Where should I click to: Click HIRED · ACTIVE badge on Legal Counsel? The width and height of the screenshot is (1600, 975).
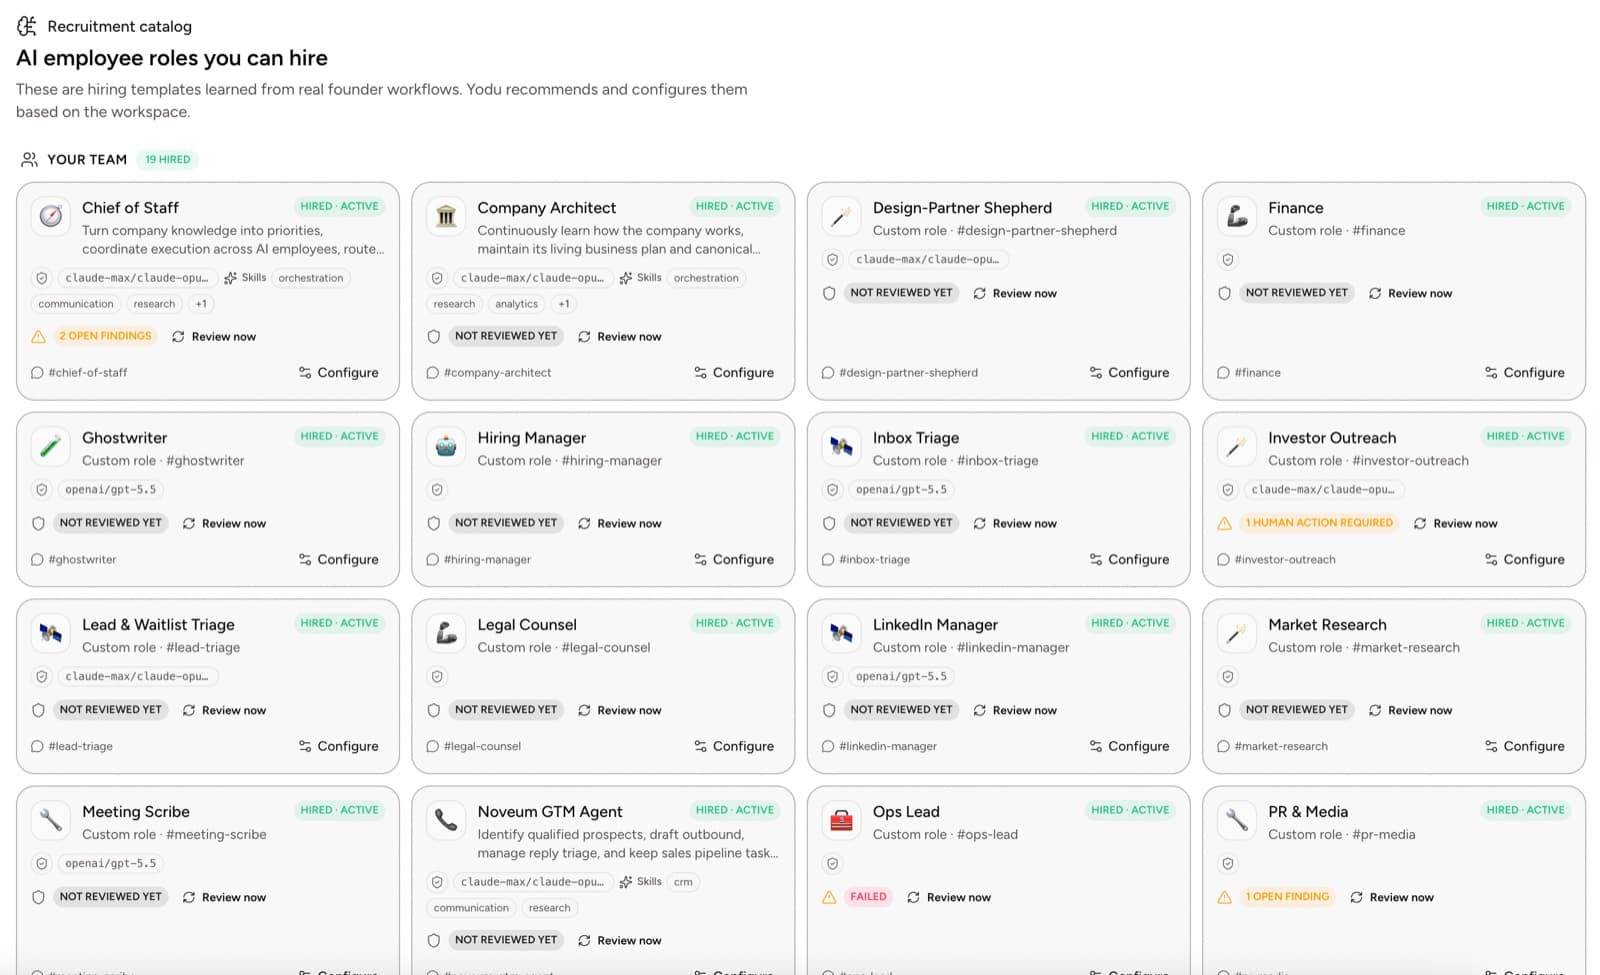pos(735,623)
